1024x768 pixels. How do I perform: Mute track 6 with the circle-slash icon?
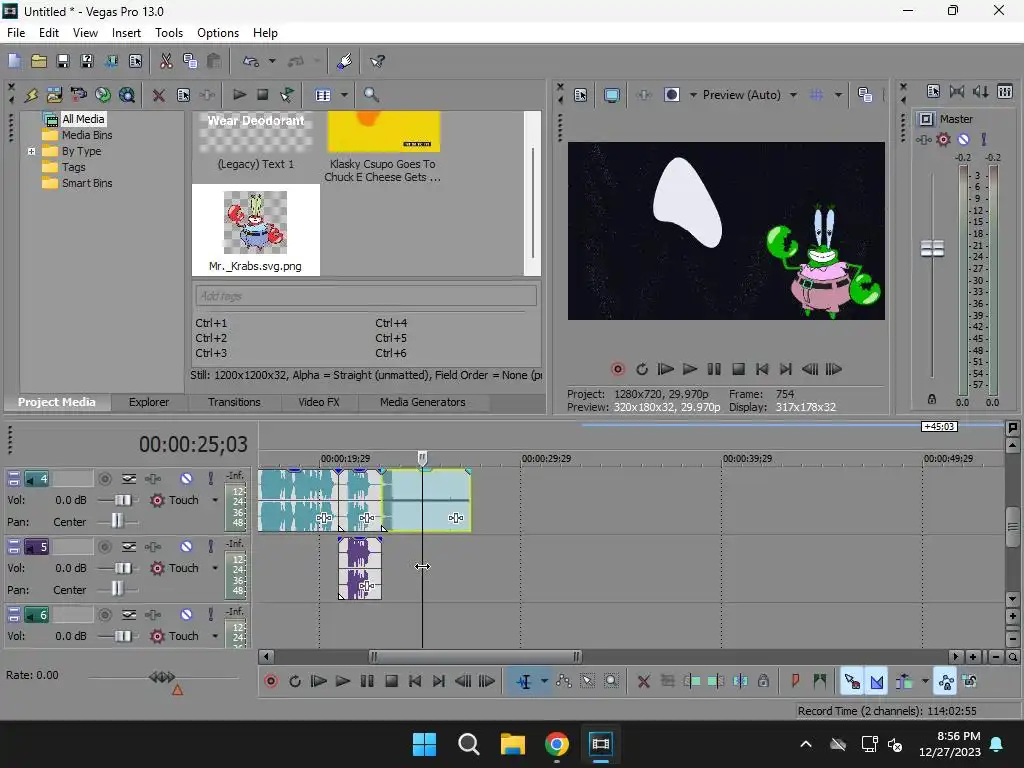point(186,615)
